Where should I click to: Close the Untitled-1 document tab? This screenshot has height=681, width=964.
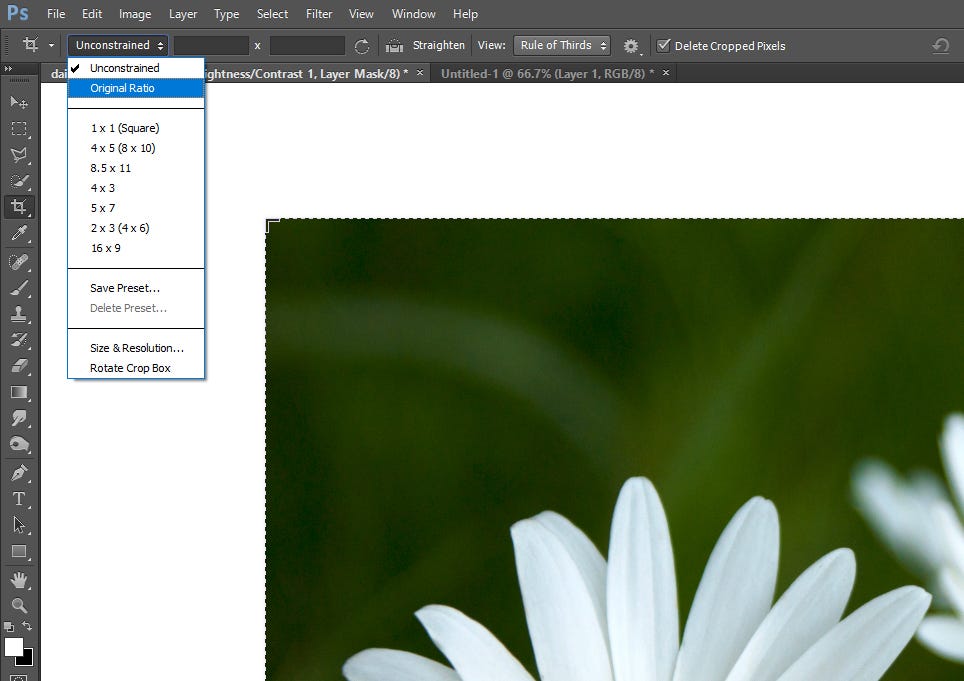(666, 73)
